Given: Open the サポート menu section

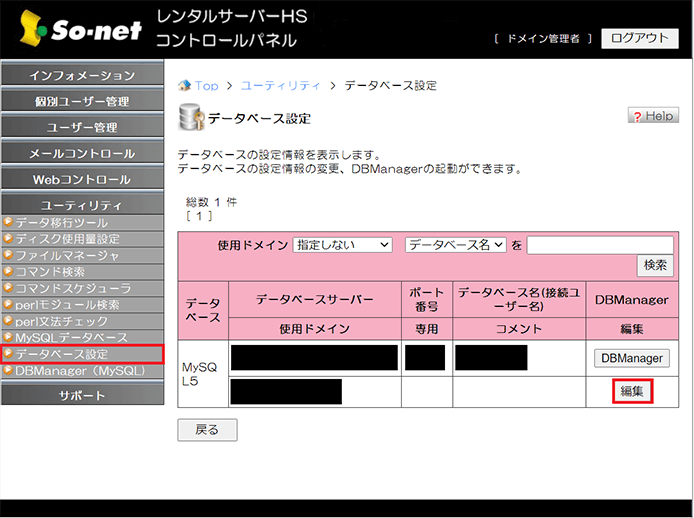Looking at the screenshot, I should 82,395.
